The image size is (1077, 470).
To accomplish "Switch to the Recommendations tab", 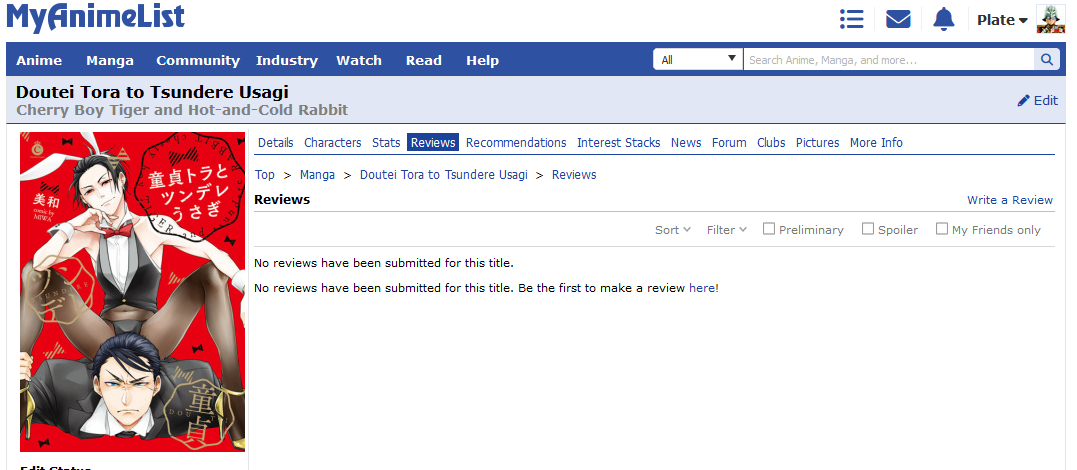I will click(516, 142).
